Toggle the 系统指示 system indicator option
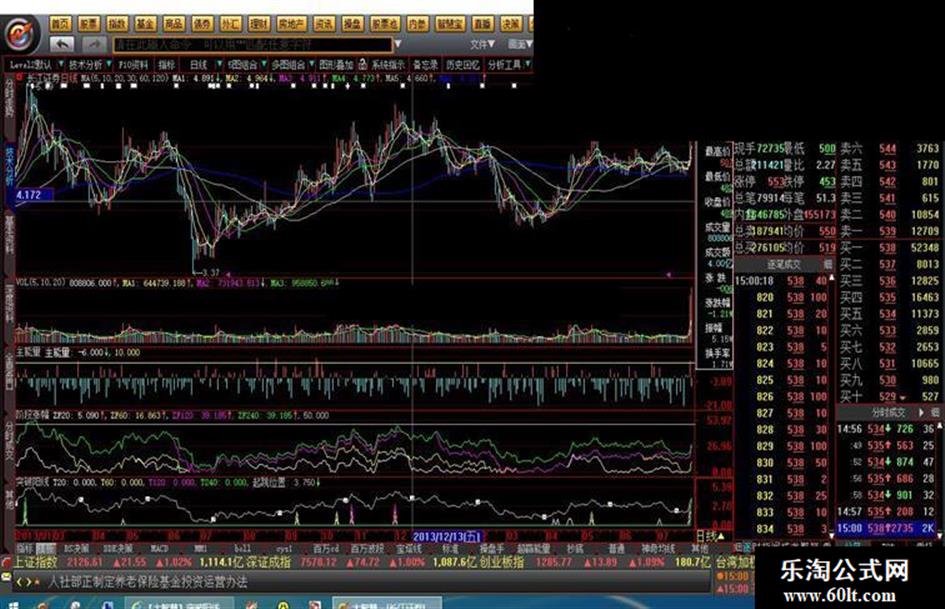Viewport: 945px width, 609px height. [388, 64]
